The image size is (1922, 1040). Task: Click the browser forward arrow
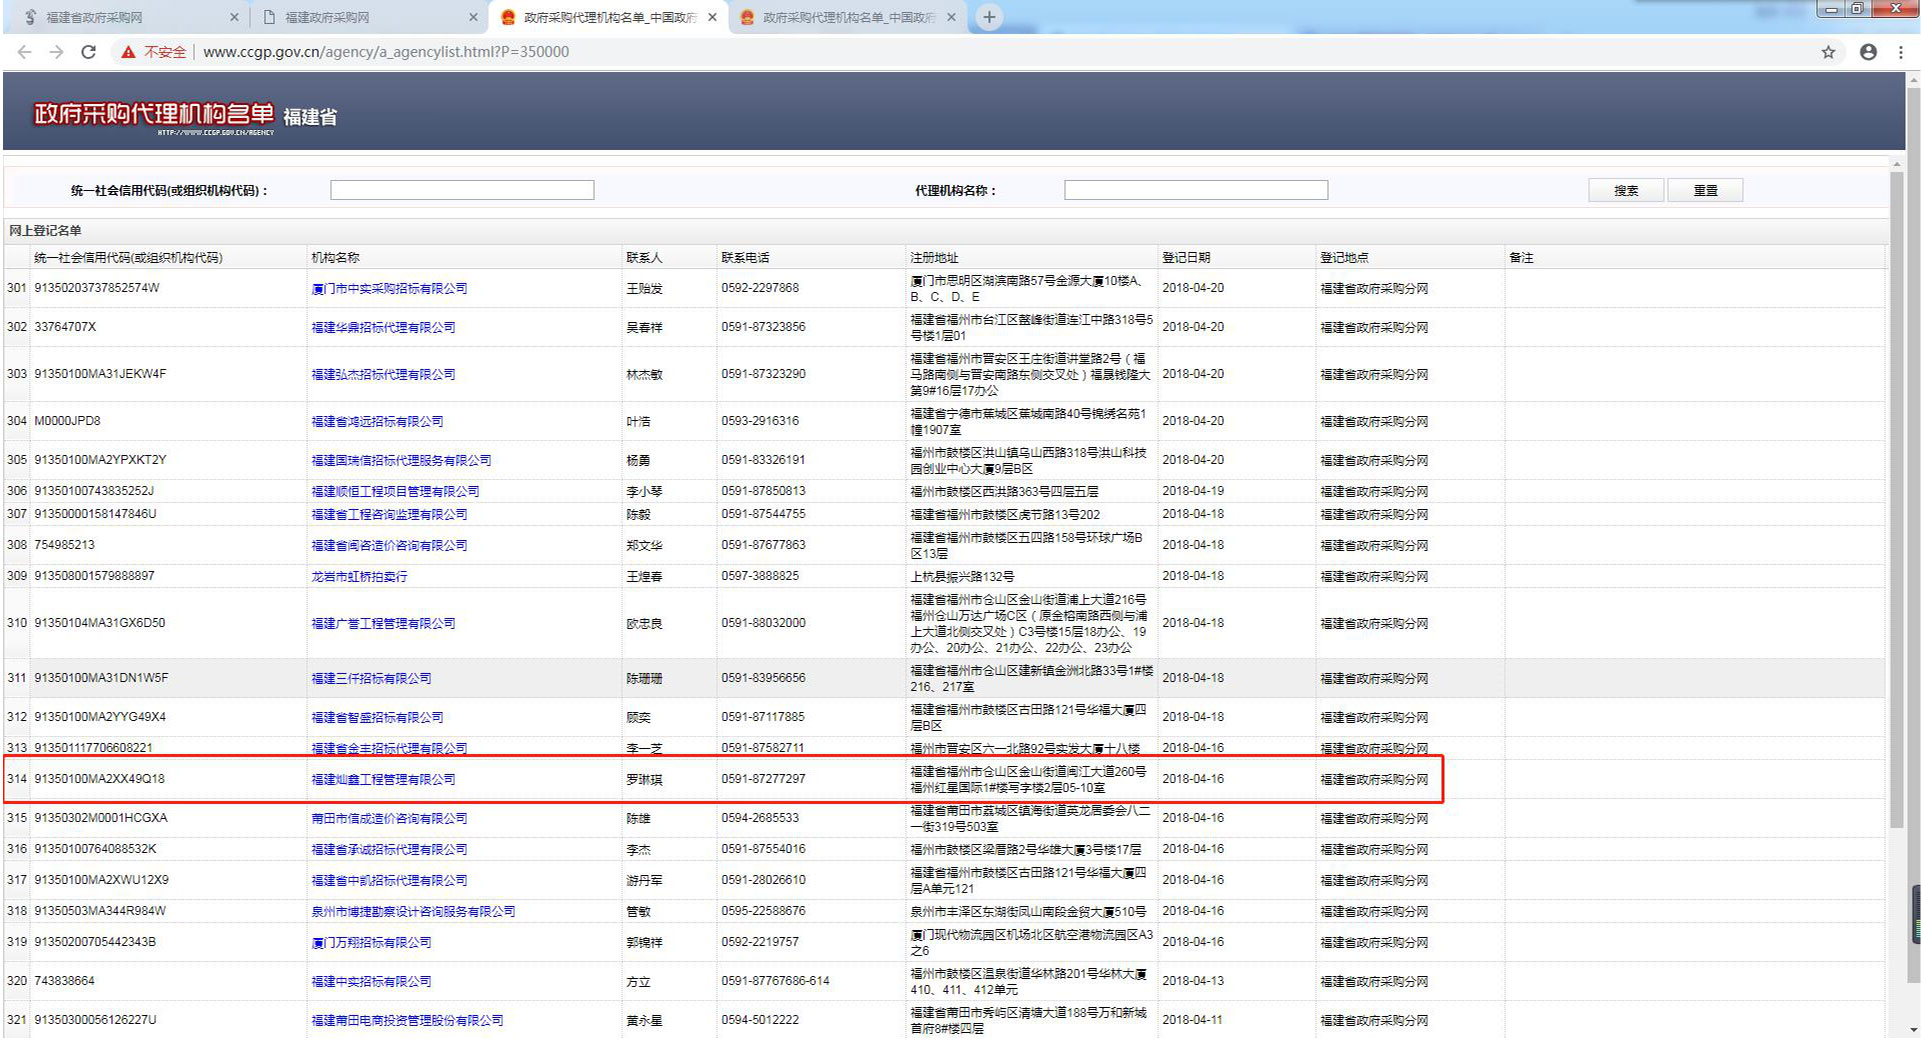coord(56,52)
